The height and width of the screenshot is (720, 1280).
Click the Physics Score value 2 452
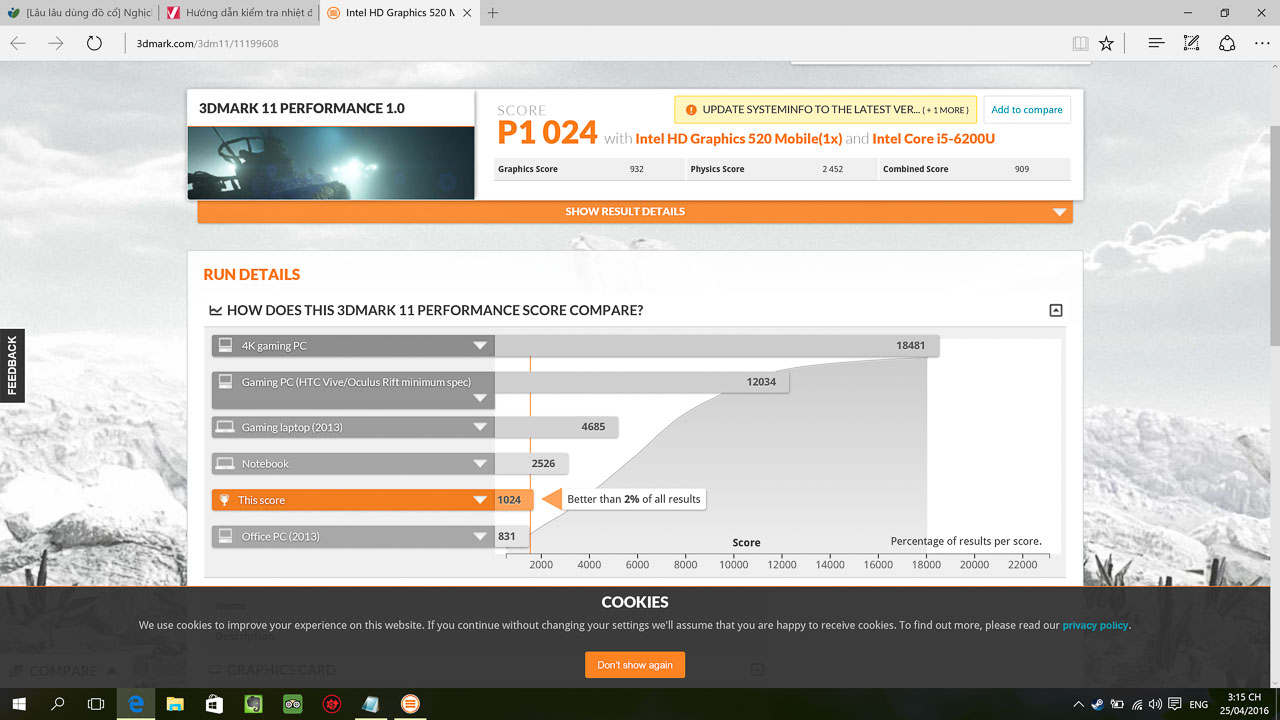pyautogui.click(x=832, y=169)
